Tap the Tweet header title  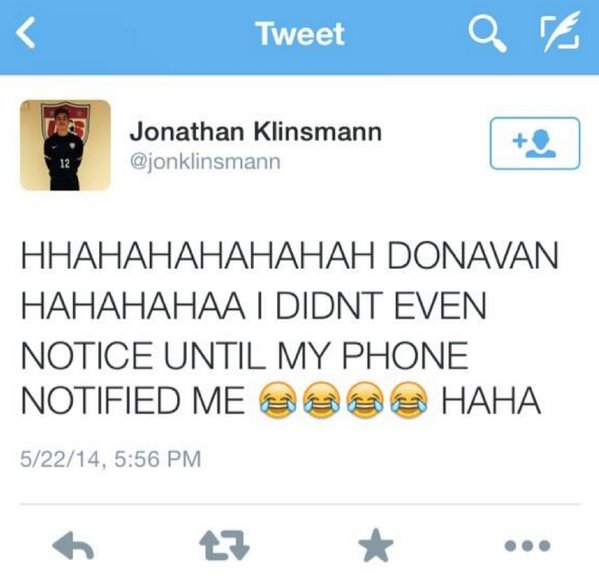[301, 34]
